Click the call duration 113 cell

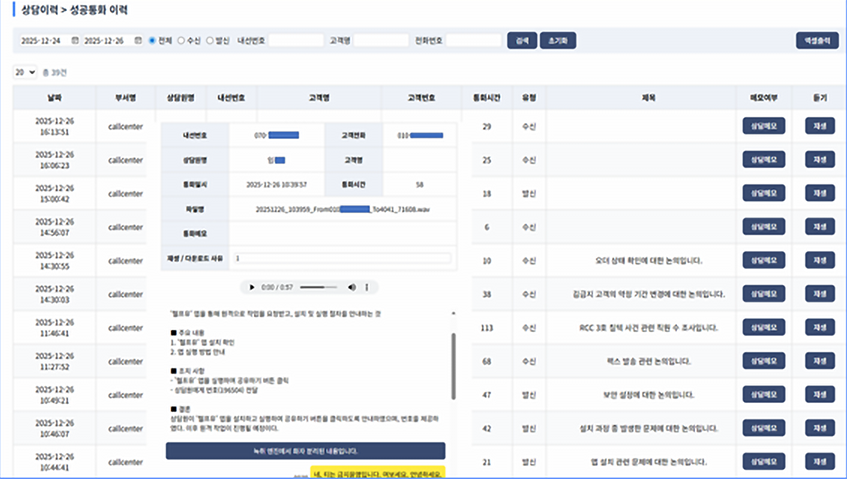[487, 328]
